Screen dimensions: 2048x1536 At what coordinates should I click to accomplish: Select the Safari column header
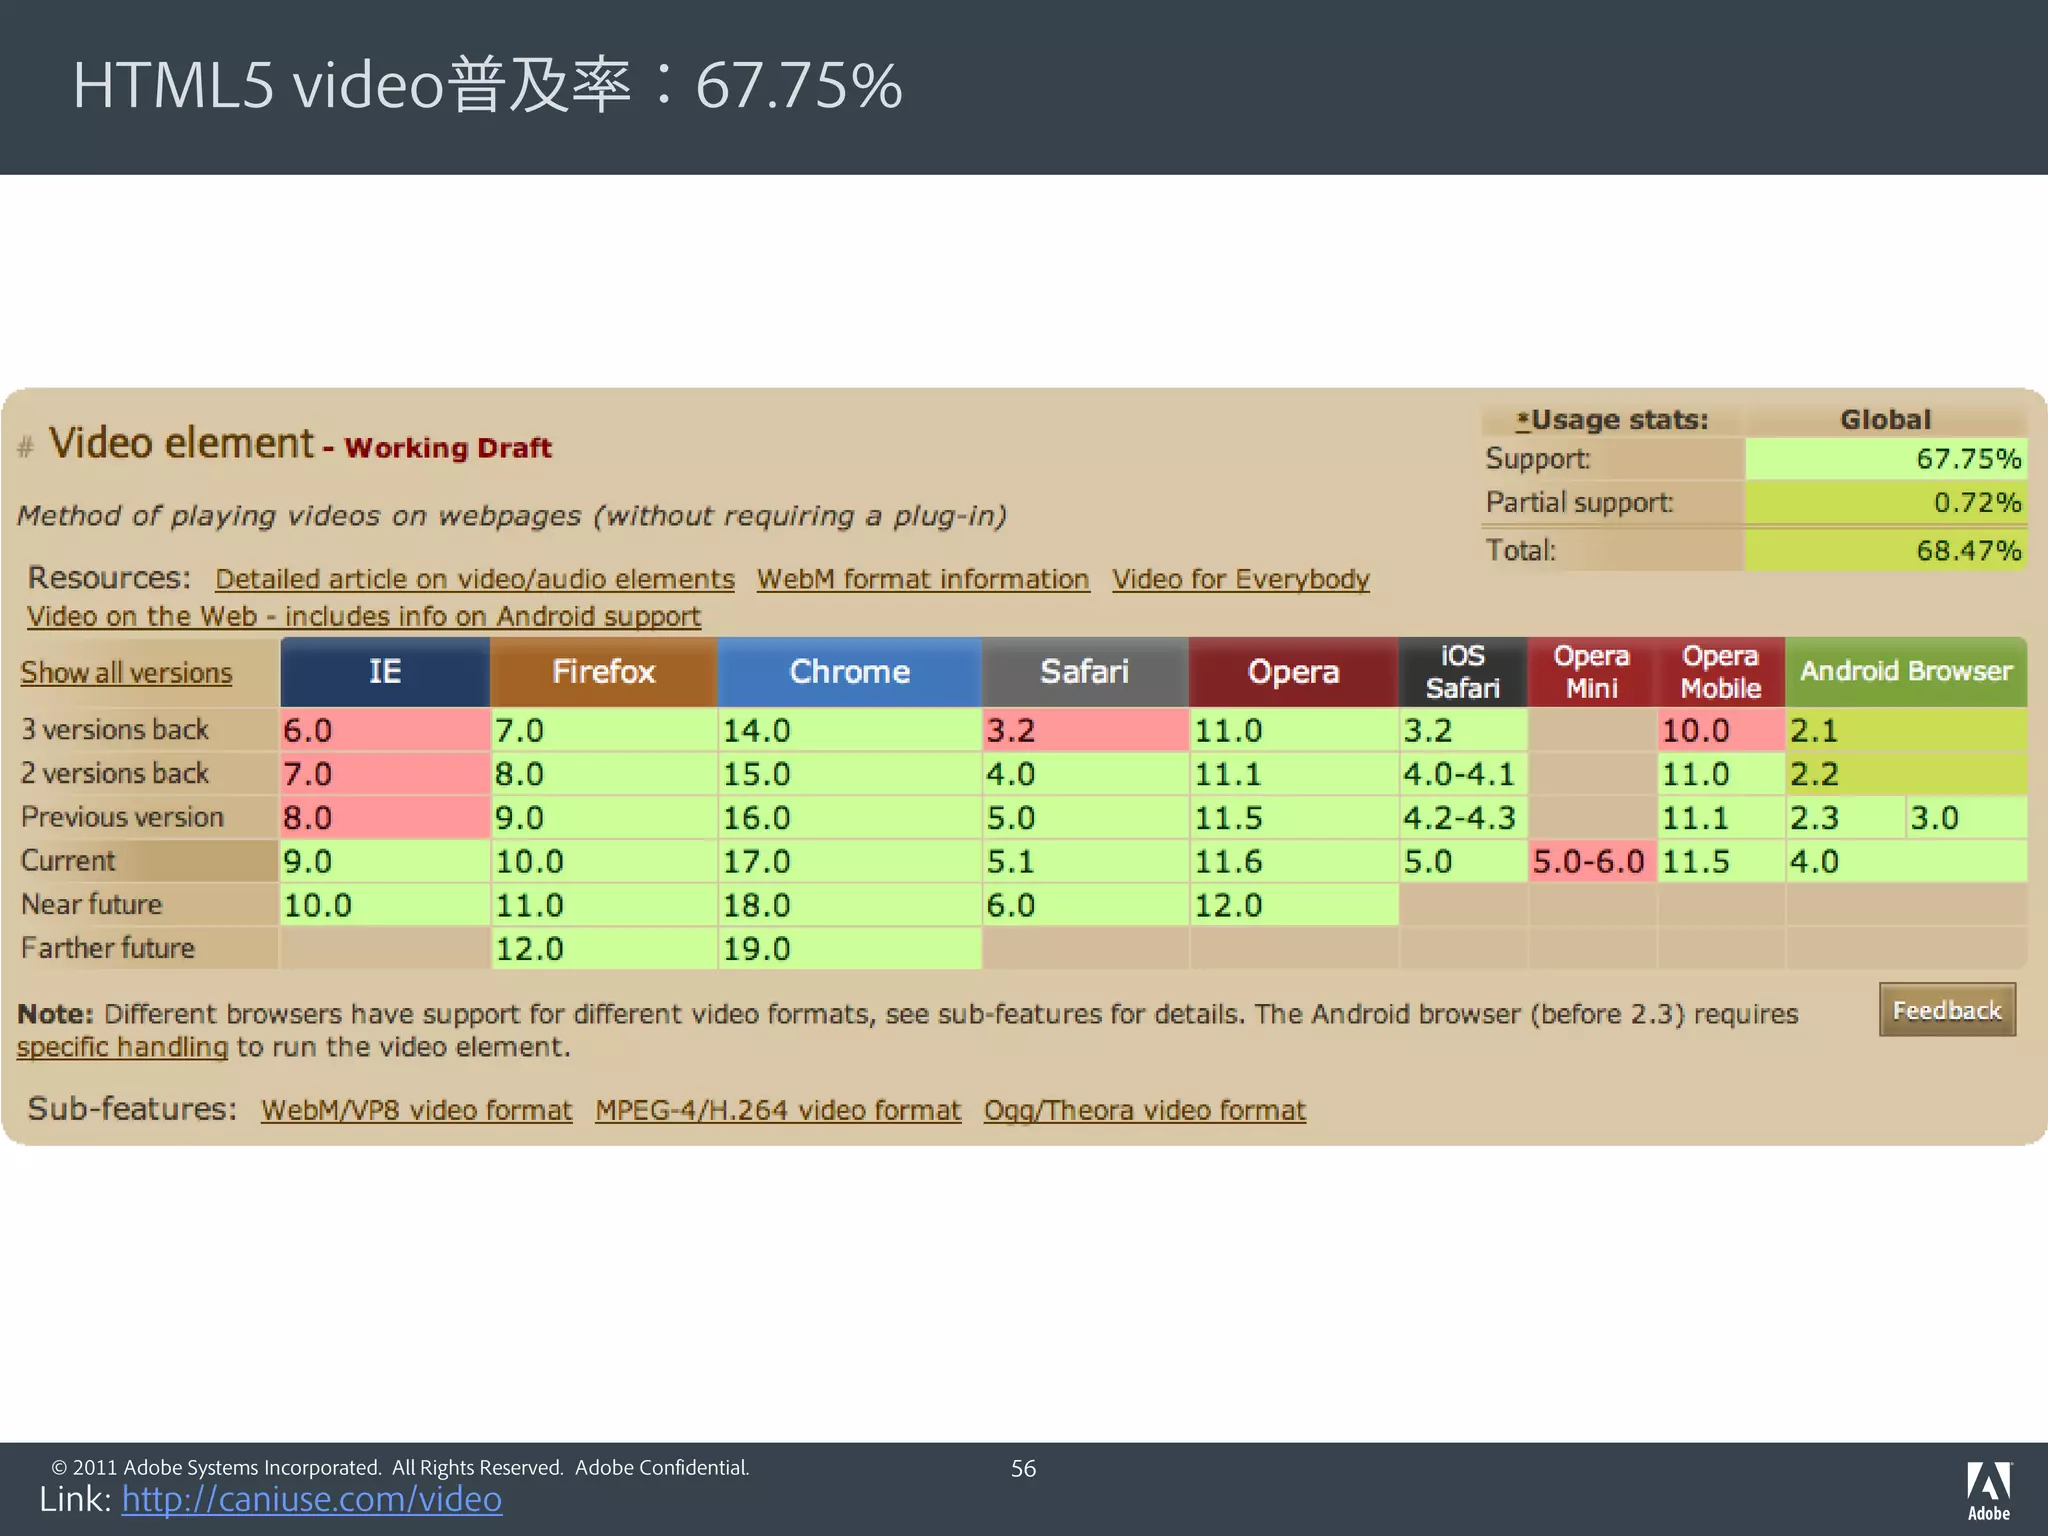coord(1085,672)
